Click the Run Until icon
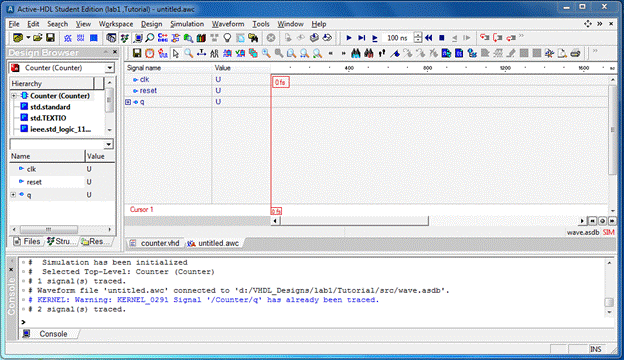 point(361,38)
